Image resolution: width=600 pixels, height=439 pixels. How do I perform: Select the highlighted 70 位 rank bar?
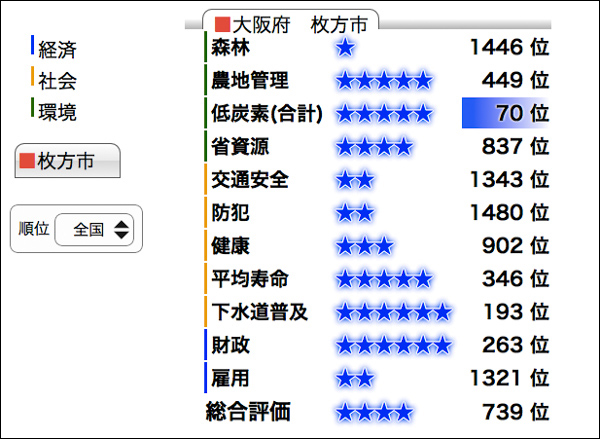[507, 113]
